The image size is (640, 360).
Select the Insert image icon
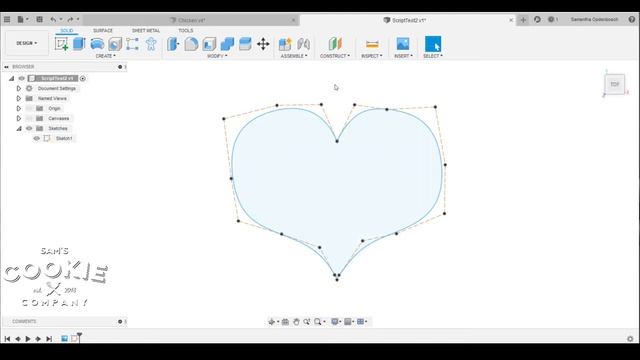[x=403, y=44]
